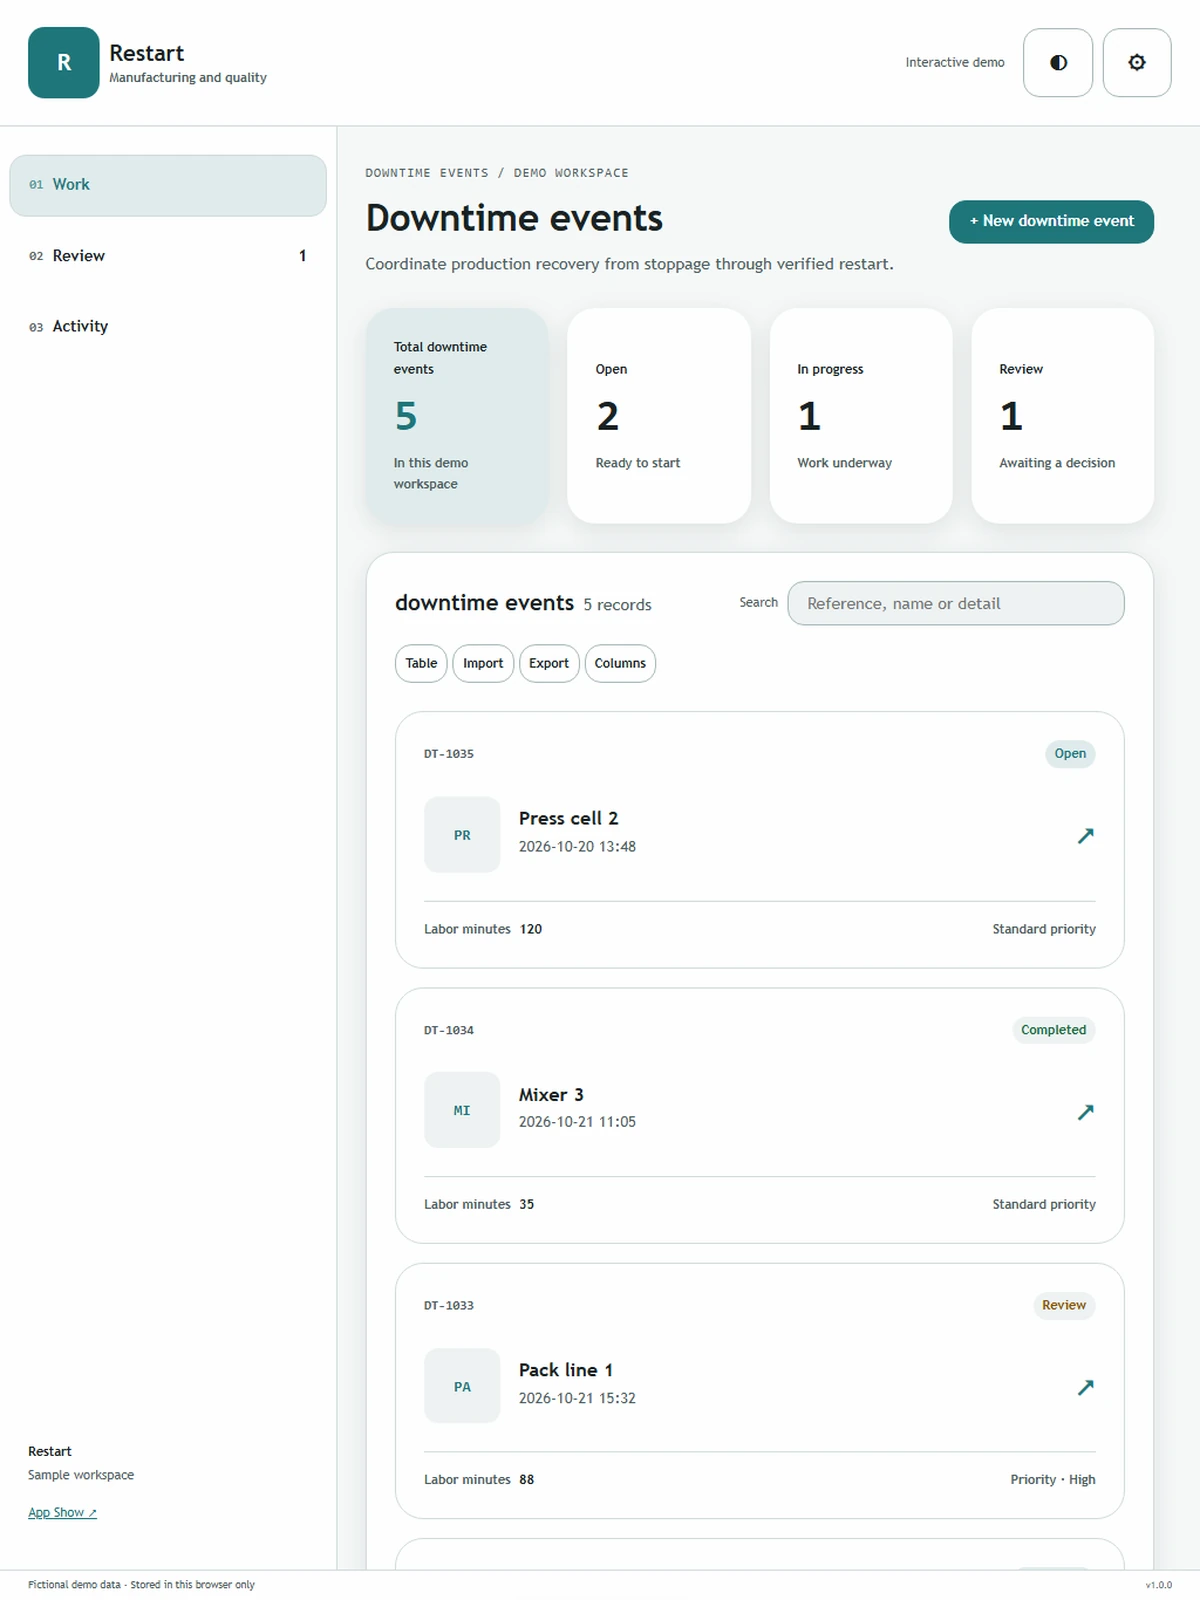Go to the Review navigation item

point(168,256)
